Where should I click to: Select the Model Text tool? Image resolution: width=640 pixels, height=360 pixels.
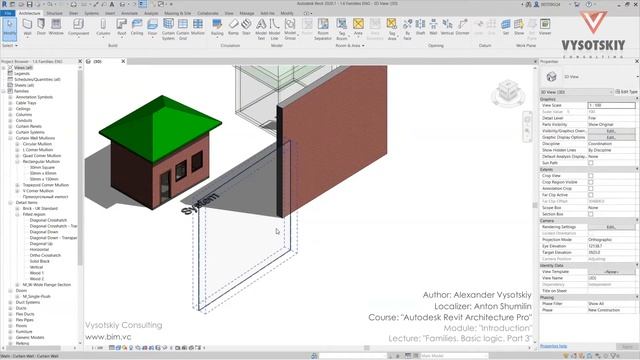pos(261,29)
